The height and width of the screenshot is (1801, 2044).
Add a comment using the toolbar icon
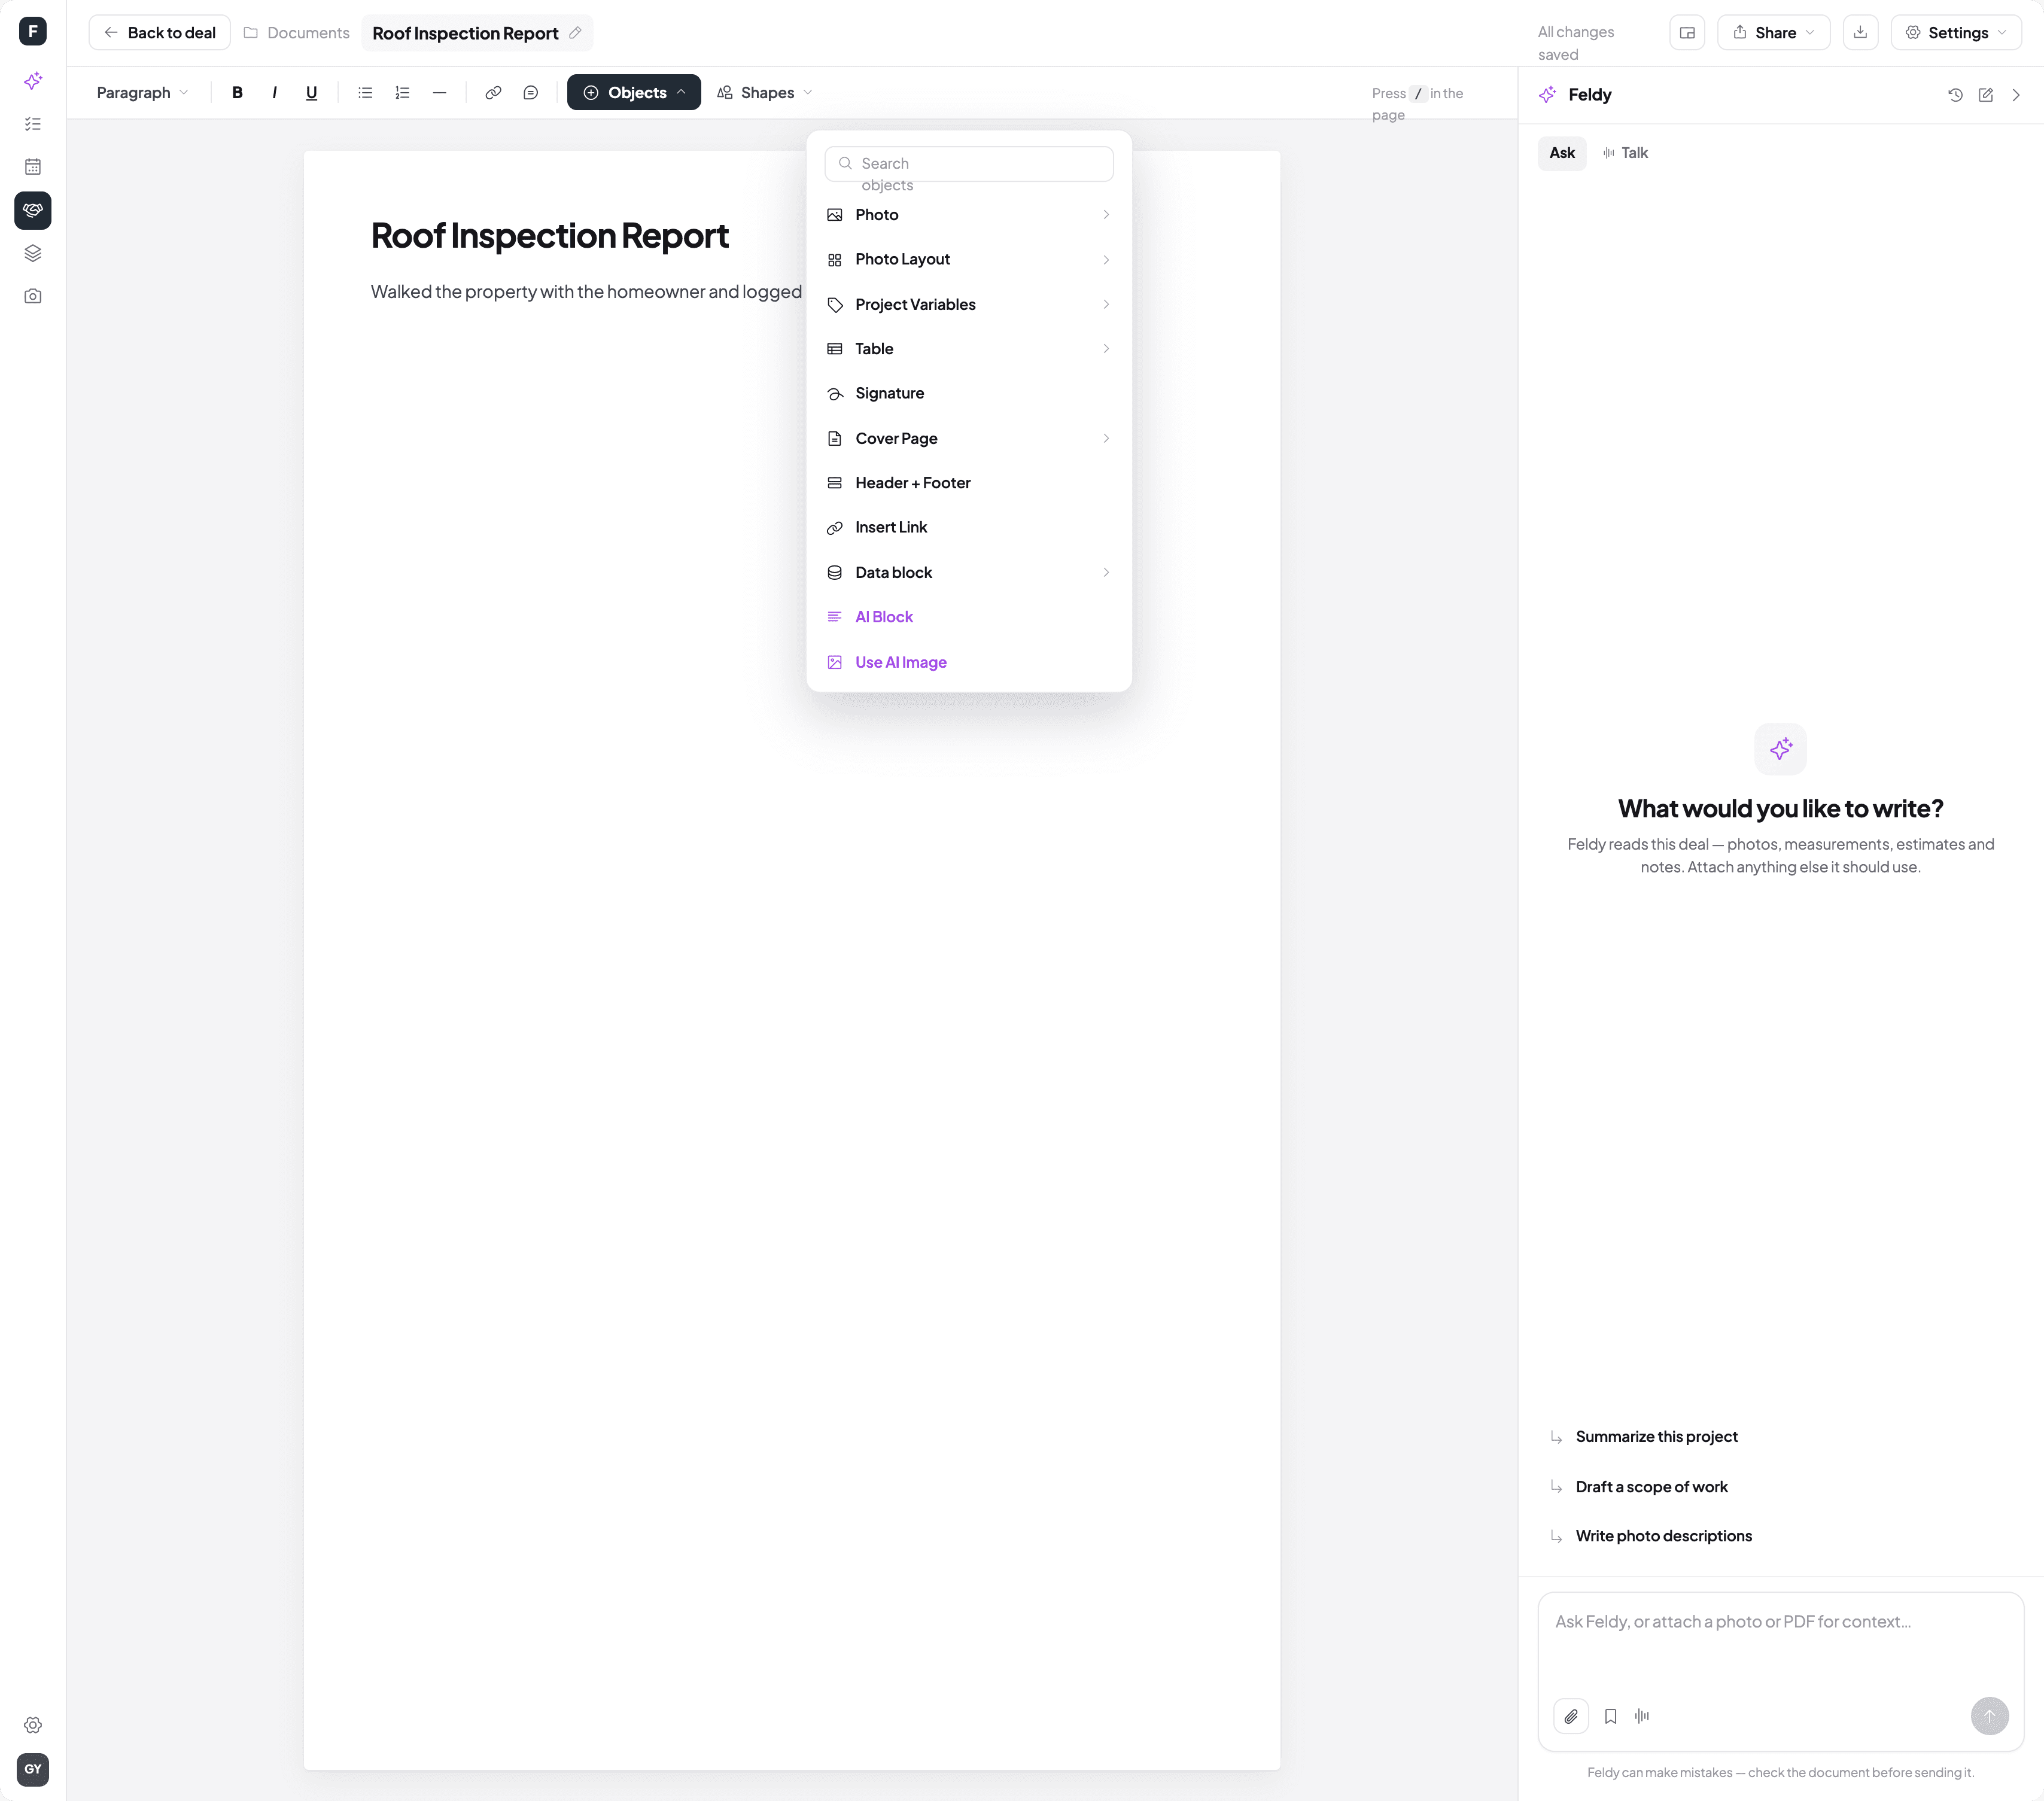click(530, 92)
